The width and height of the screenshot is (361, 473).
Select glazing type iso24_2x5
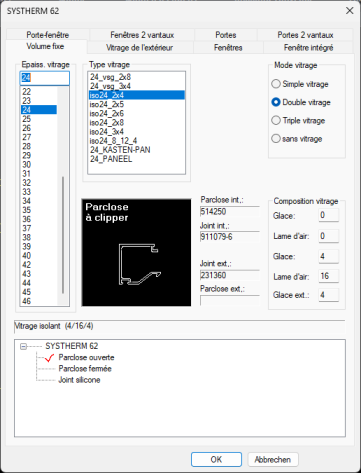pyautogui.click(x=136, y=104)
